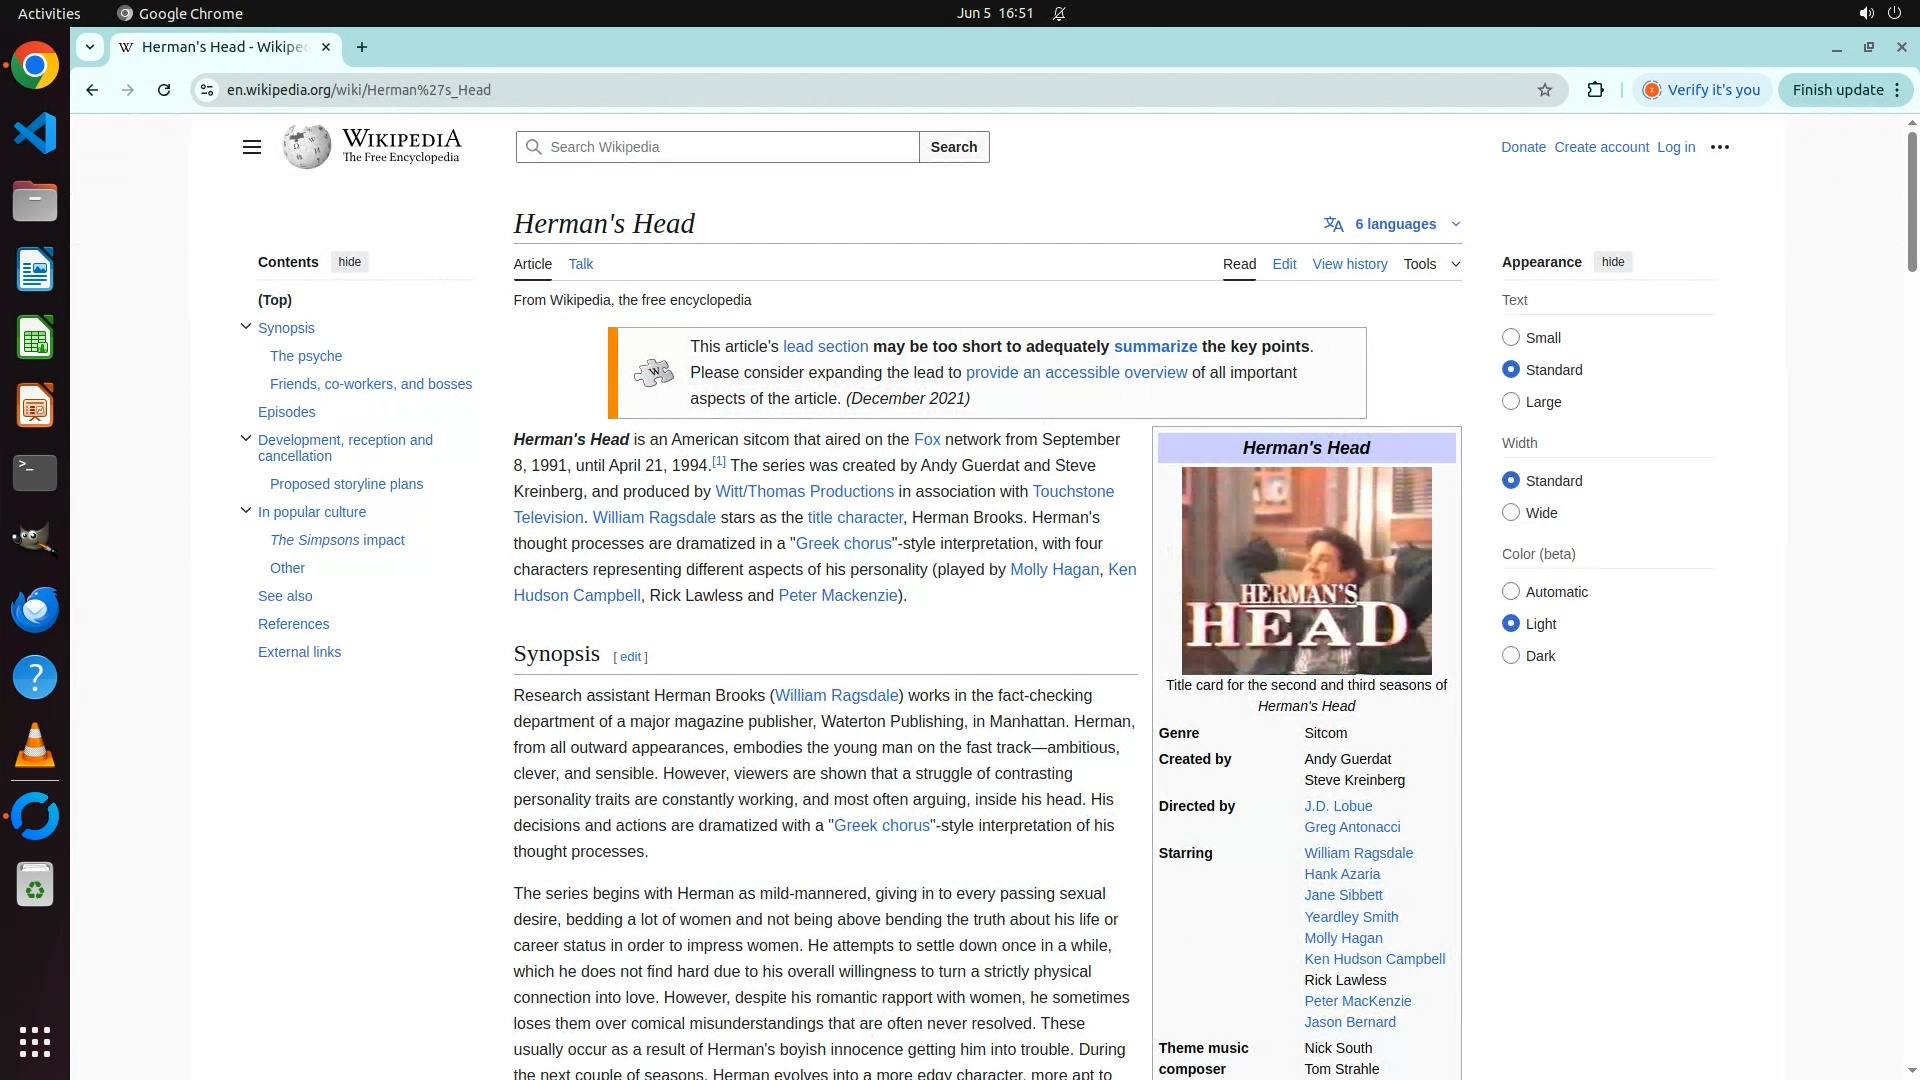Open Chrome extensions puzzle icon
This screenshot has height=1080, width=1920.
point(1595,90)
